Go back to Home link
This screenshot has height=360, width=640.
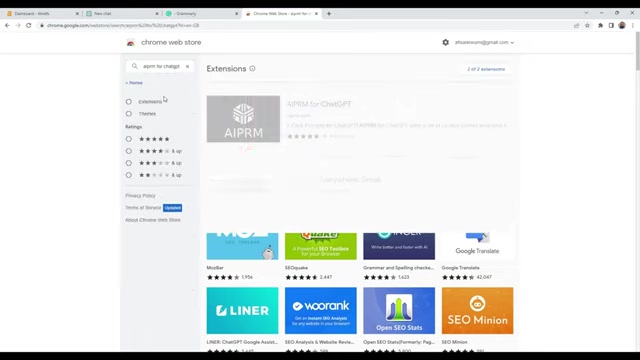(x=134, y=83)
